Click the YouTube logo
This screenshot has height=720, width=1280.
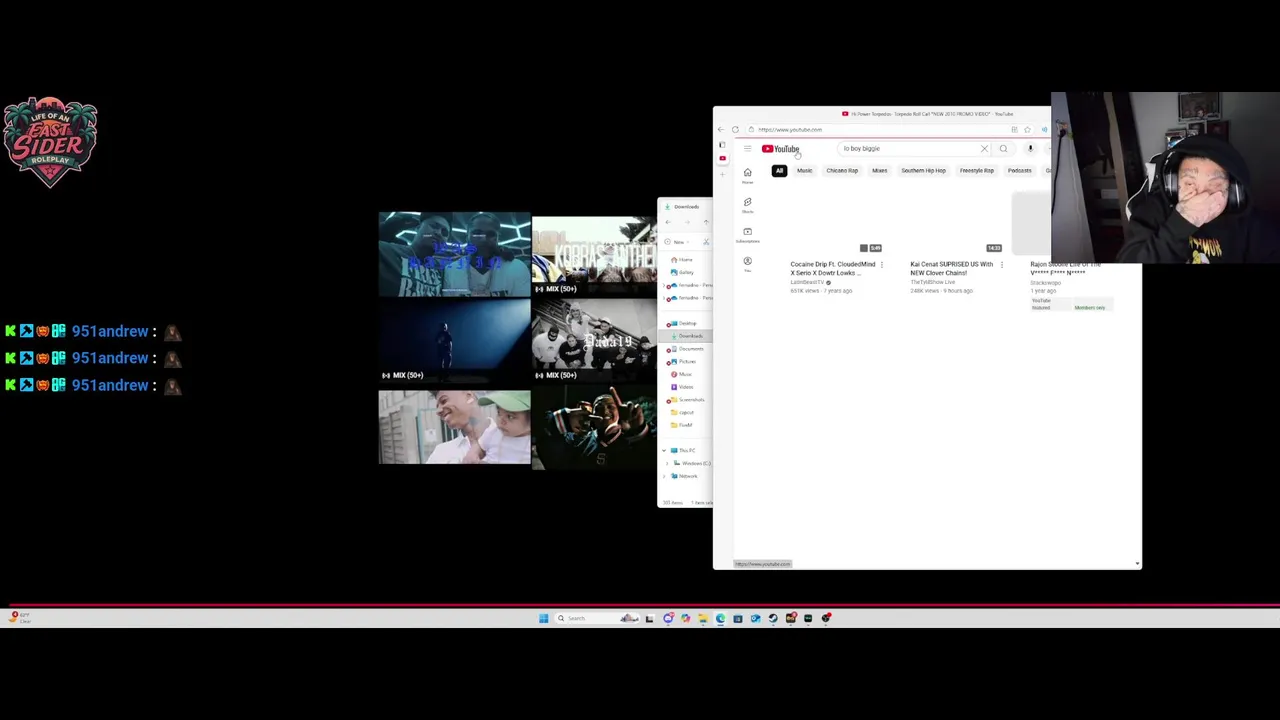point(781,149)
